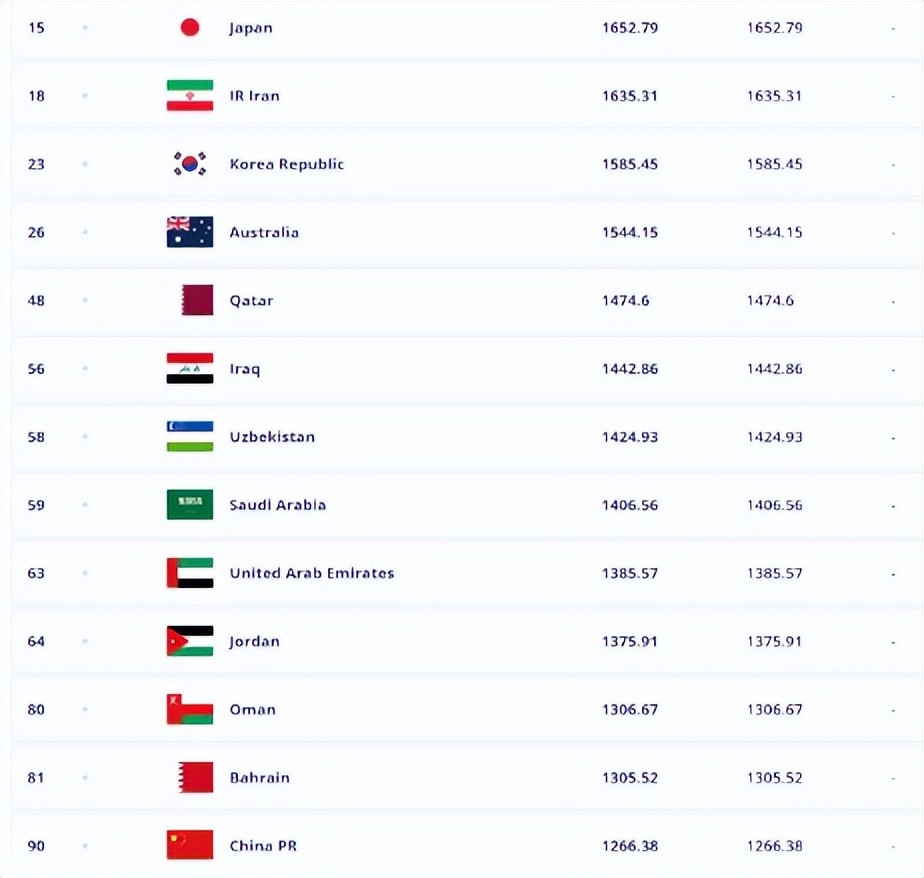Click the Jordan flag icon
Viewport: 924px width, 878px height.
190,641
